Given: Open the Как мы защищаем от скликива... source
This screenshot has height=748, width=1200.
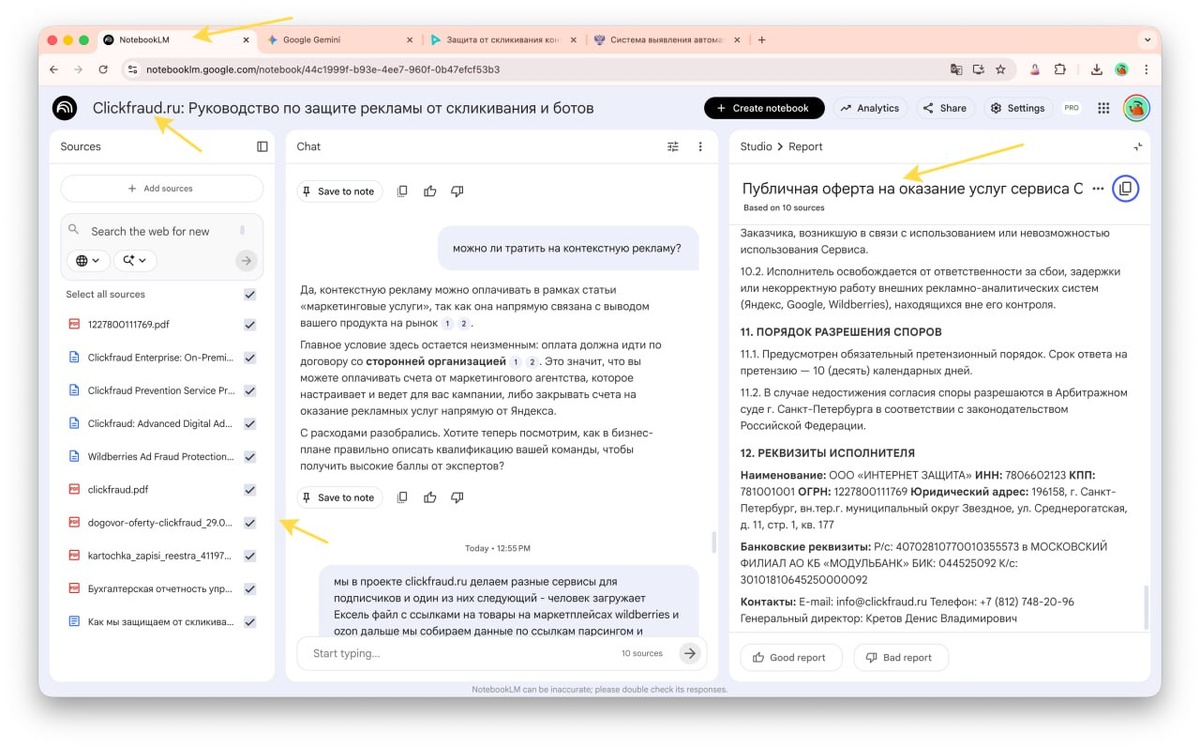Looking at the screenshot, I should [161, 622].
